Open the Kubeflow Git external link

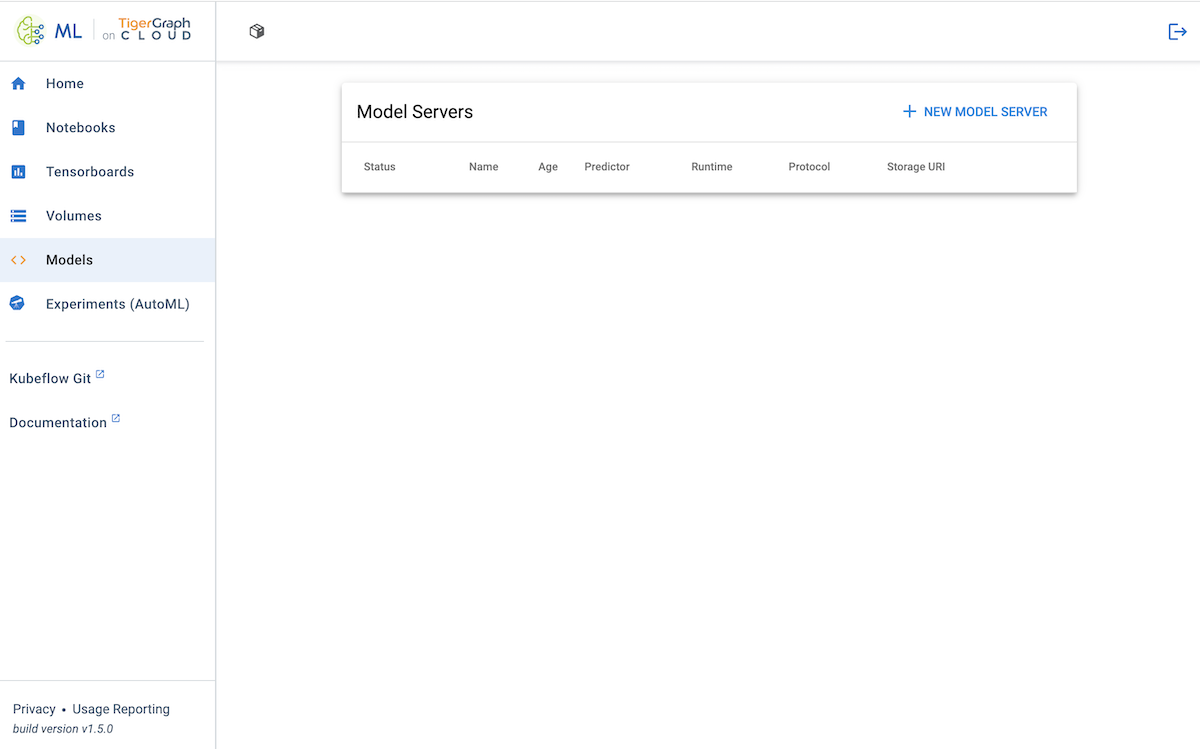[x=48, y=378]
